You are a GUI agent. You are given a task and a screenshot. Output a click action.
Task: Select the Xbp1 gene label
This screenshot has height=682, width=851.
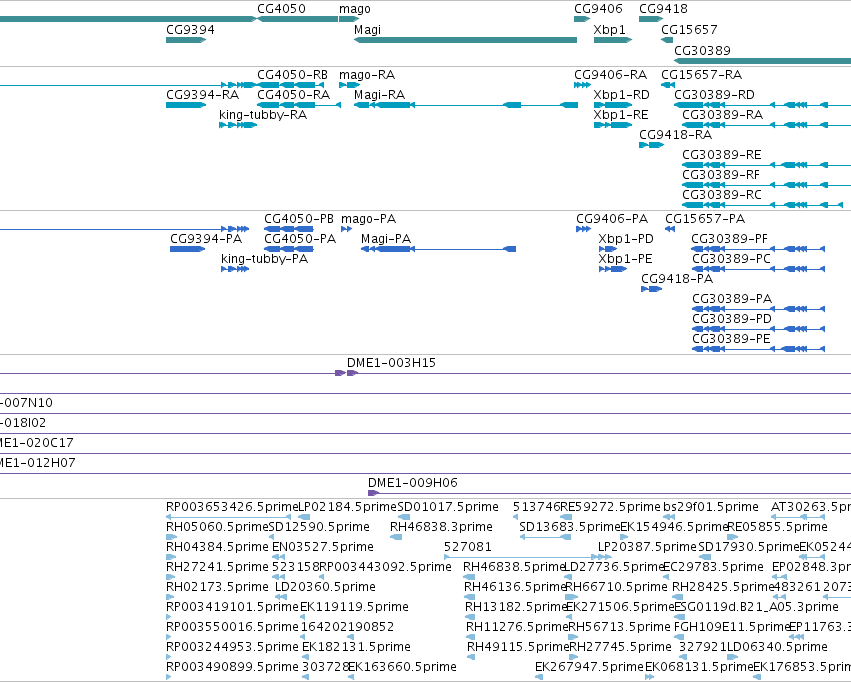pyautogui.click(x=609, y=29)
